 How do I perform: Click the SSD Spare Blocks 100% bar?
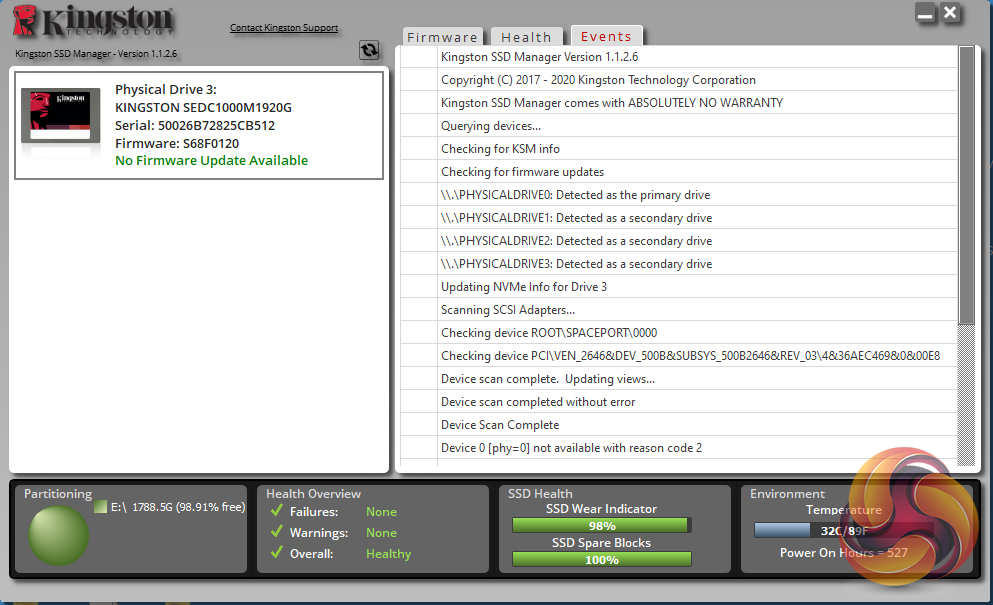pos(601,559)
